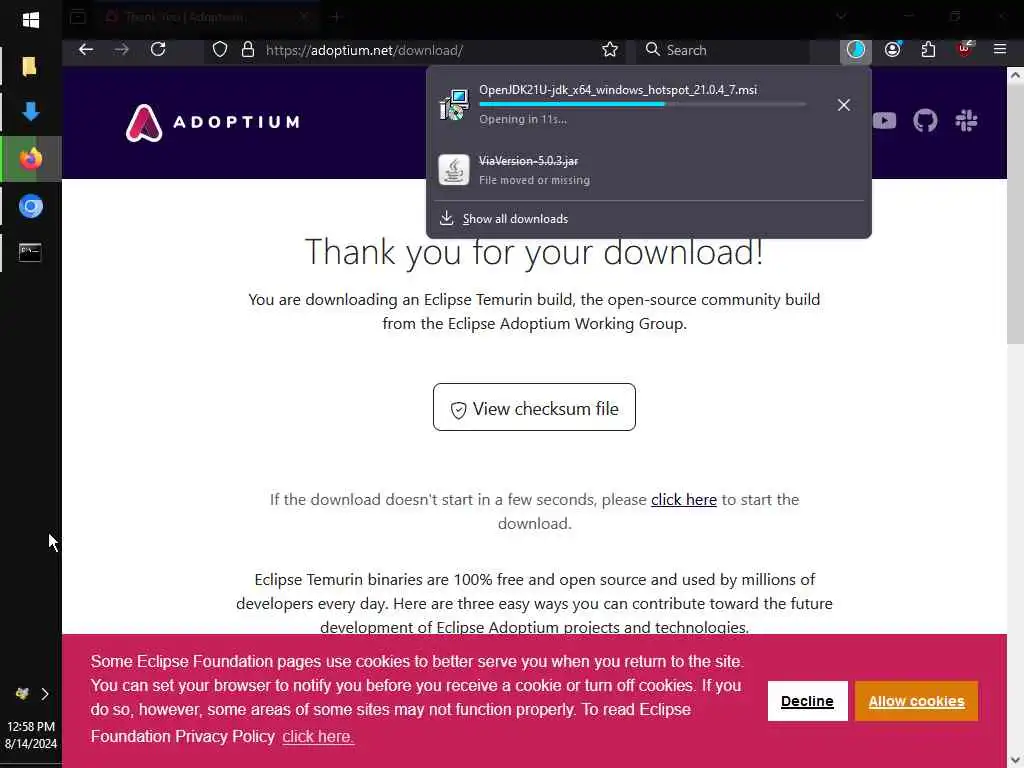Reload the Adoptium page
The height and width of the screenshot is (768, 1024).
[158, 50]
